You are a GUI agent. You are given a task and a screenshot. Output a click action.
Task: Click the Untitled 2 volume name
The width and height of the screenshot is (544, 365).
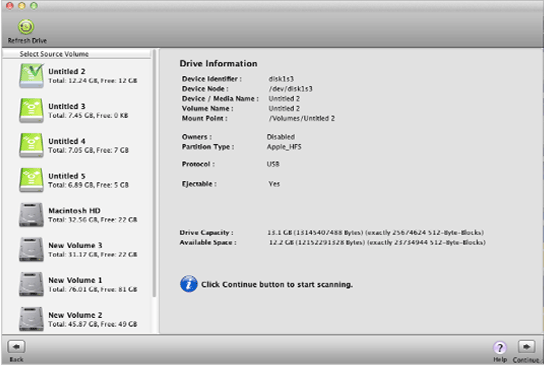pos(67,71)
